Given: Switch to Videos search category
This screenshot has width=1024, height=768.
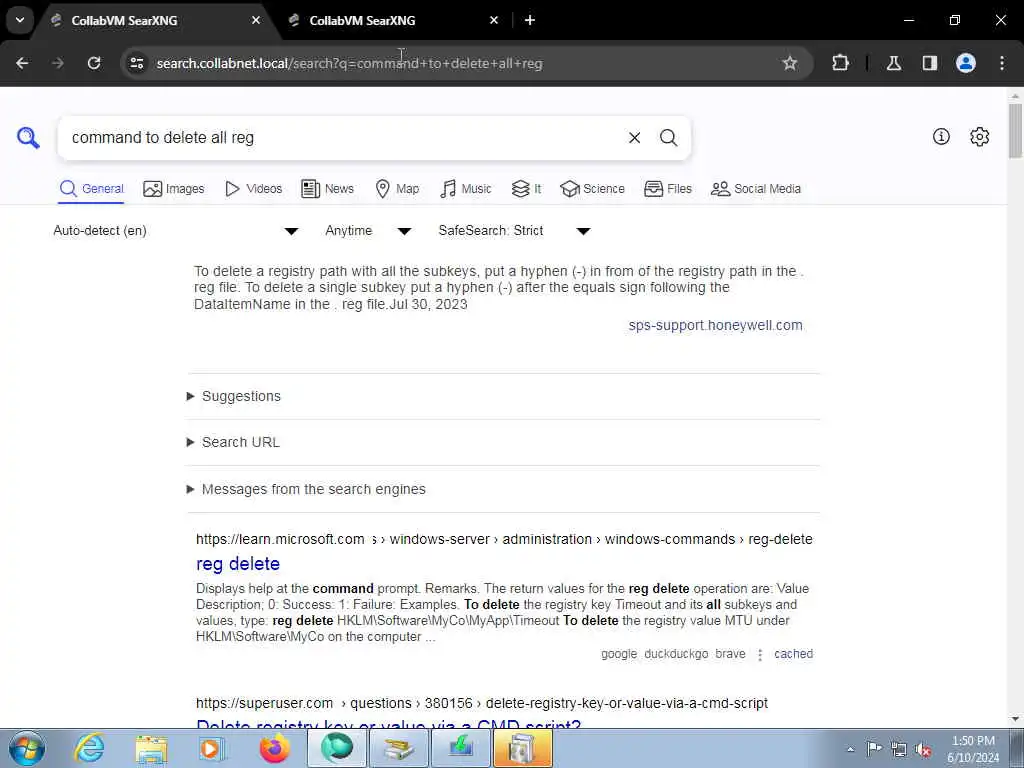Looking at the screenshot, I should click(x=253, y=189).
